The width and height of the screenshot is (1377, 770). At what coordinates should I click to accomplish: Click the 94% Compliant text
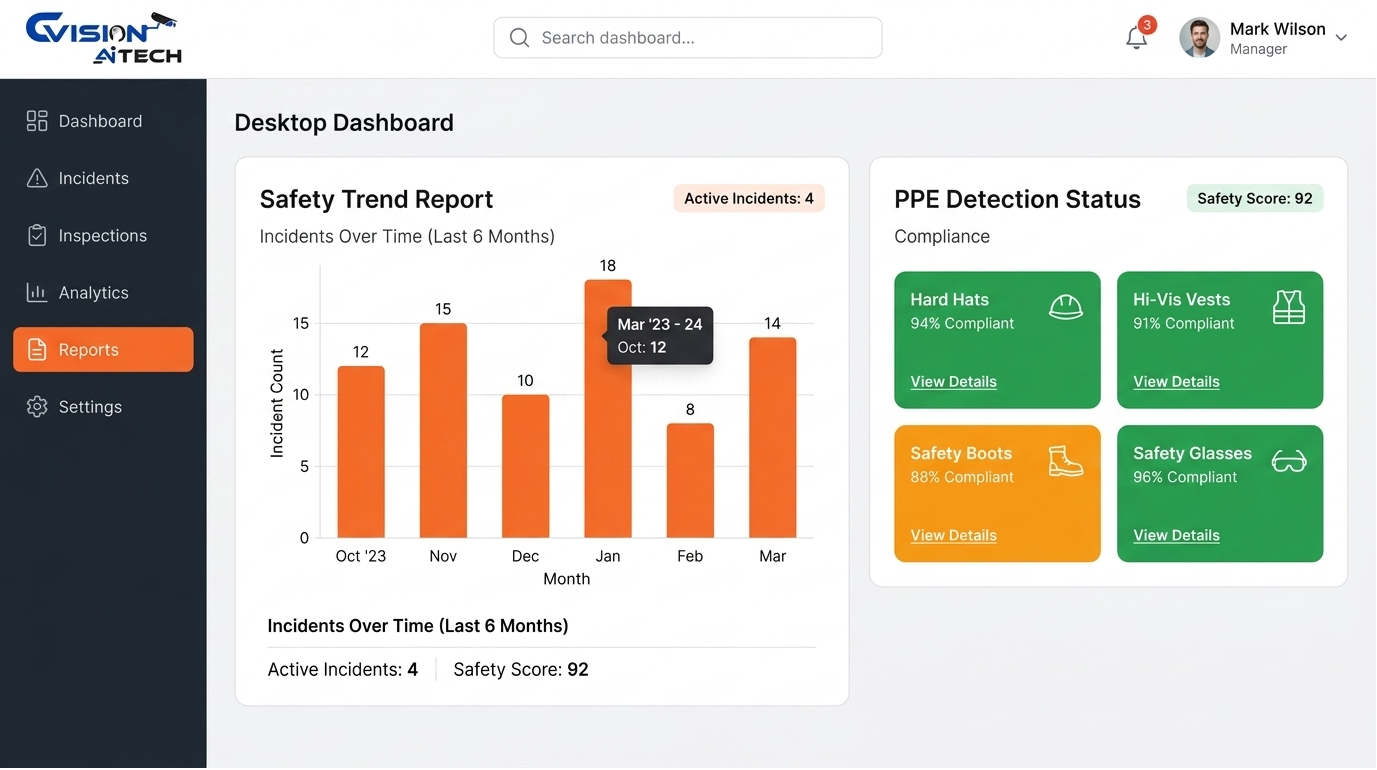[962, 324]
